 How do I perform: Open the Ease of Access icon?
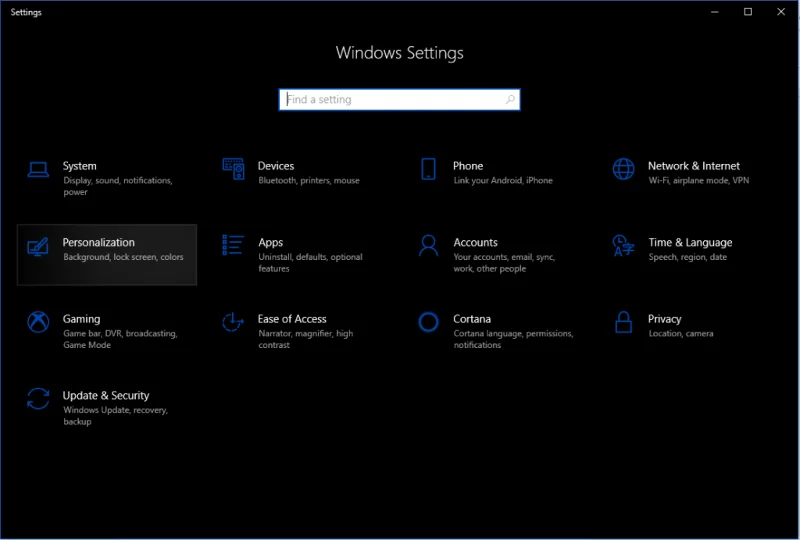pyautogui.click(x=234, y=322)
